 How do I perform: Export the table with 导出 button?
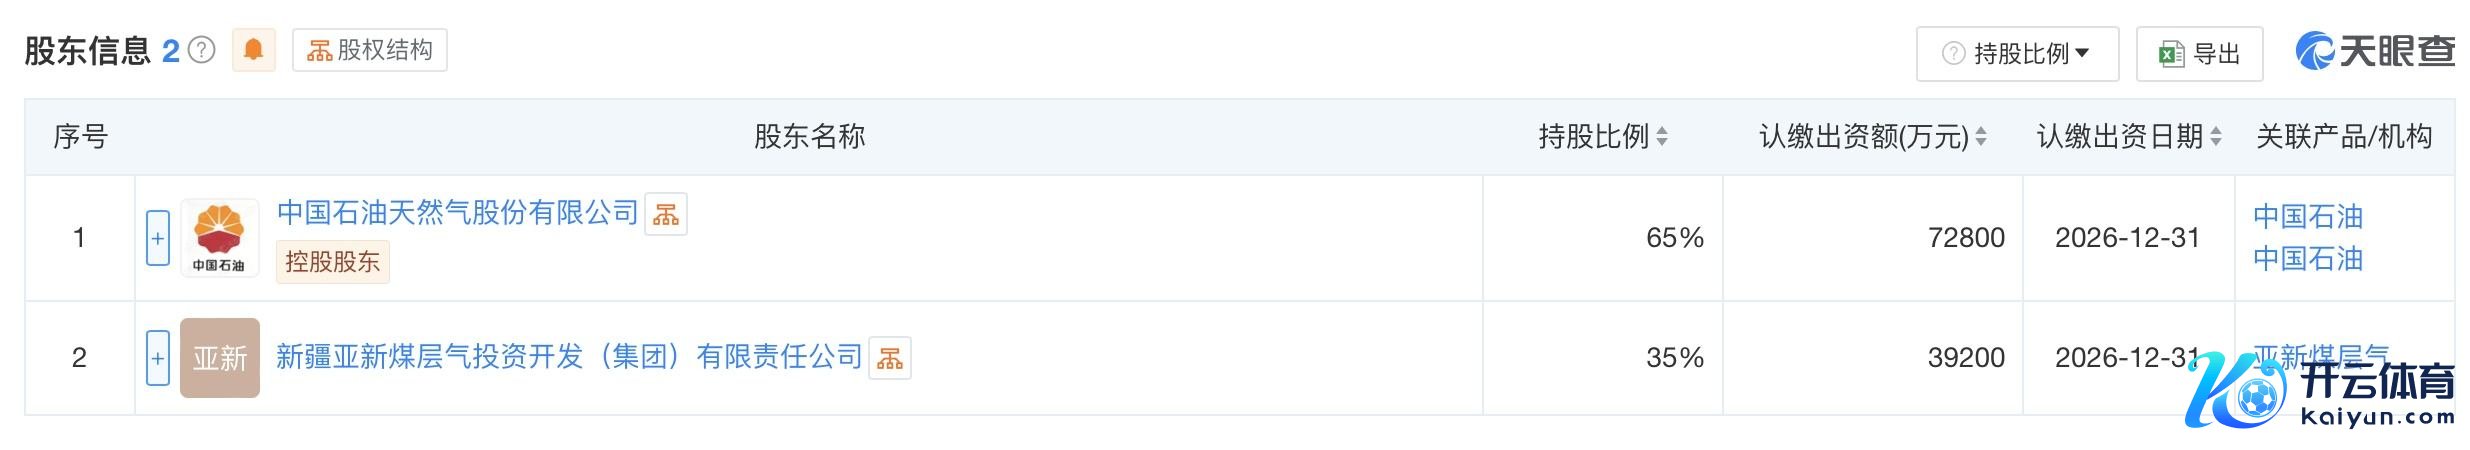click(x=2198, y=54)
